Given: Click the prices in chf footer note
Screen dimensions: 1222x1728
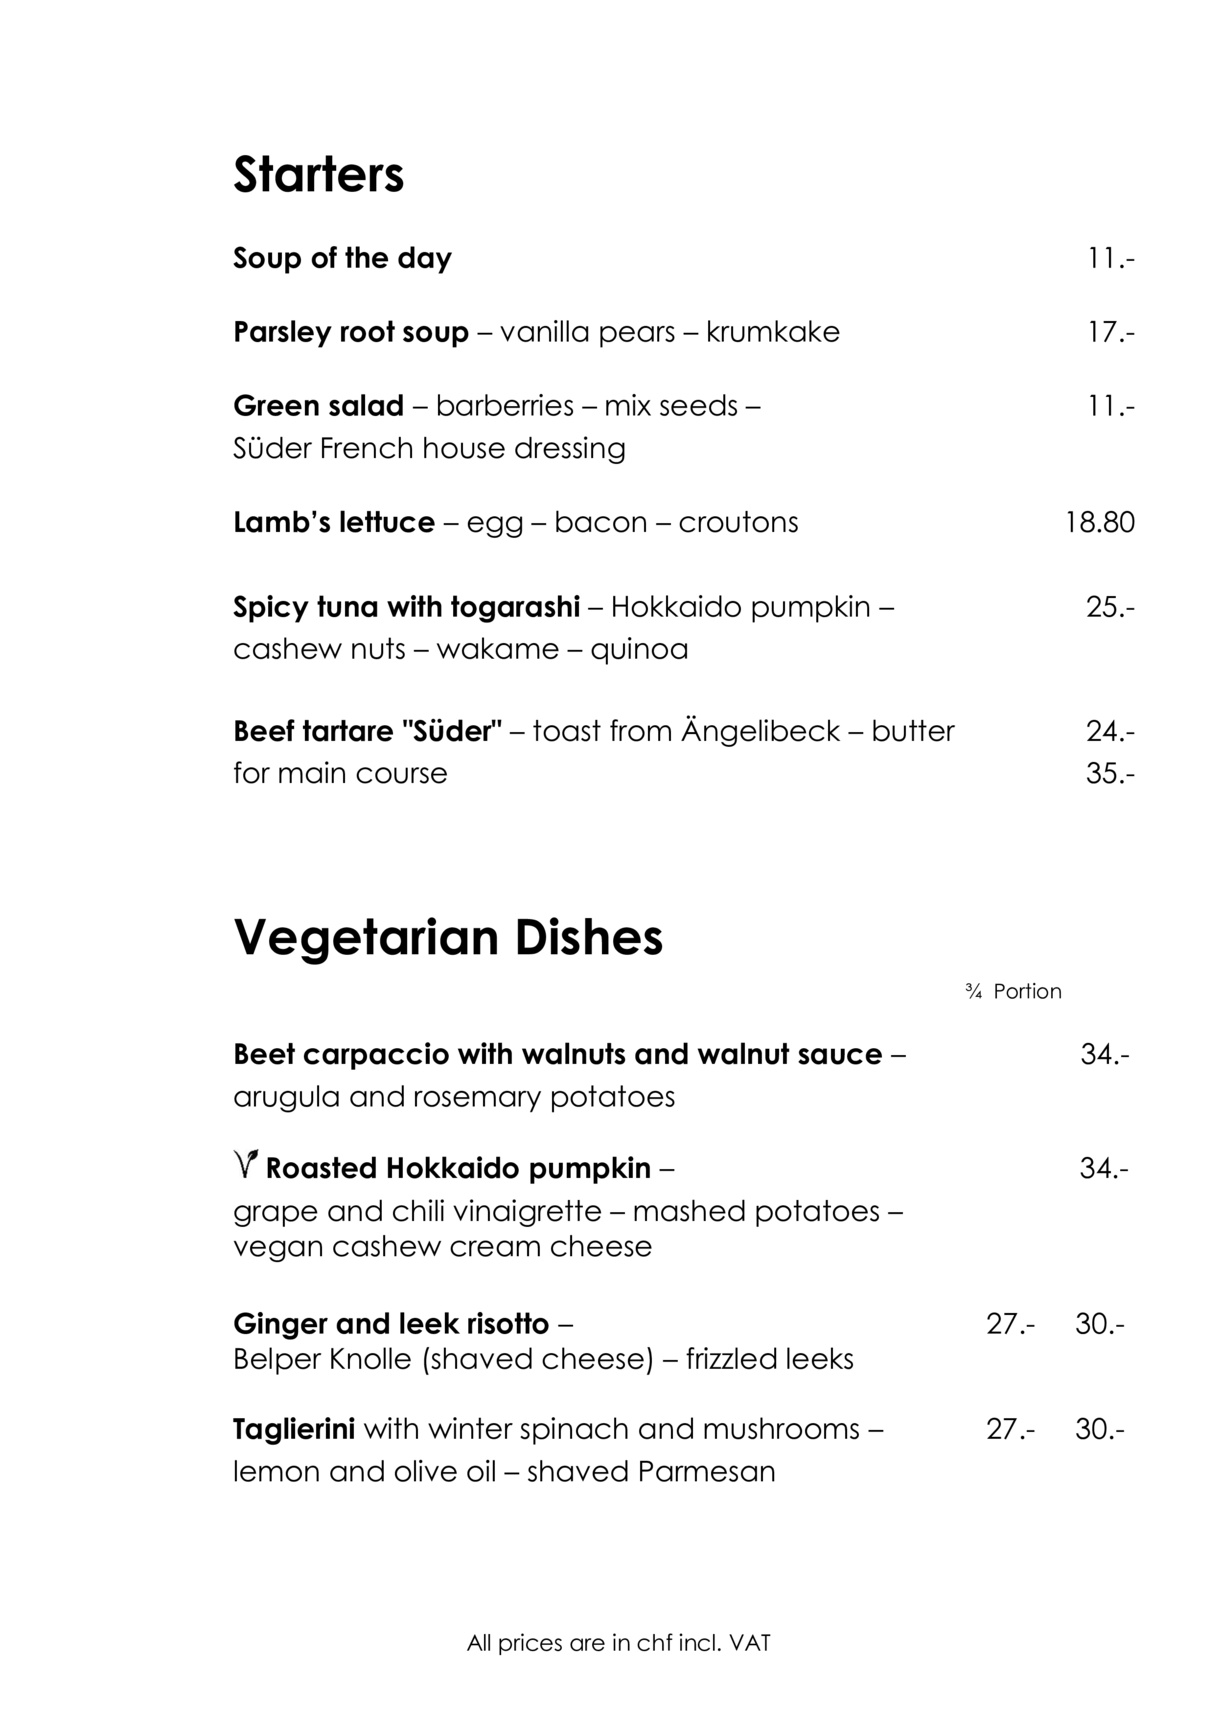Looking at the screenshot, I should [x=618, y=1643].
